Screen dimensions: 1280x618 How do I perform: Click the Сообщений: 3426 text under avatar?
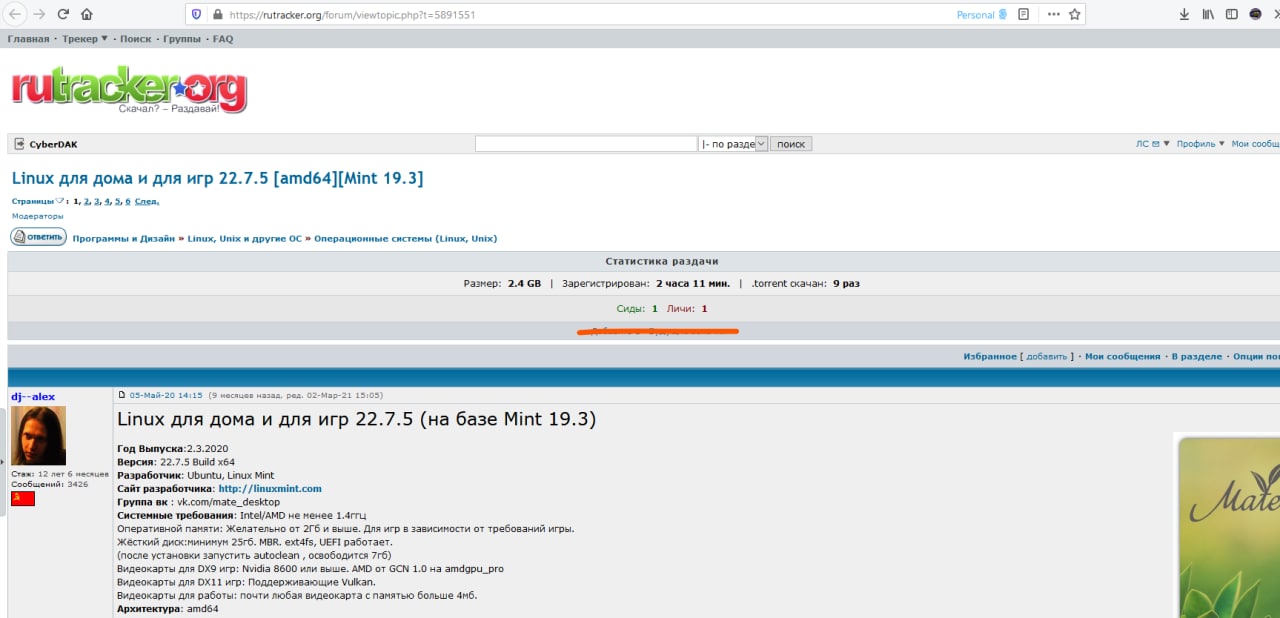tap(49, 484)
